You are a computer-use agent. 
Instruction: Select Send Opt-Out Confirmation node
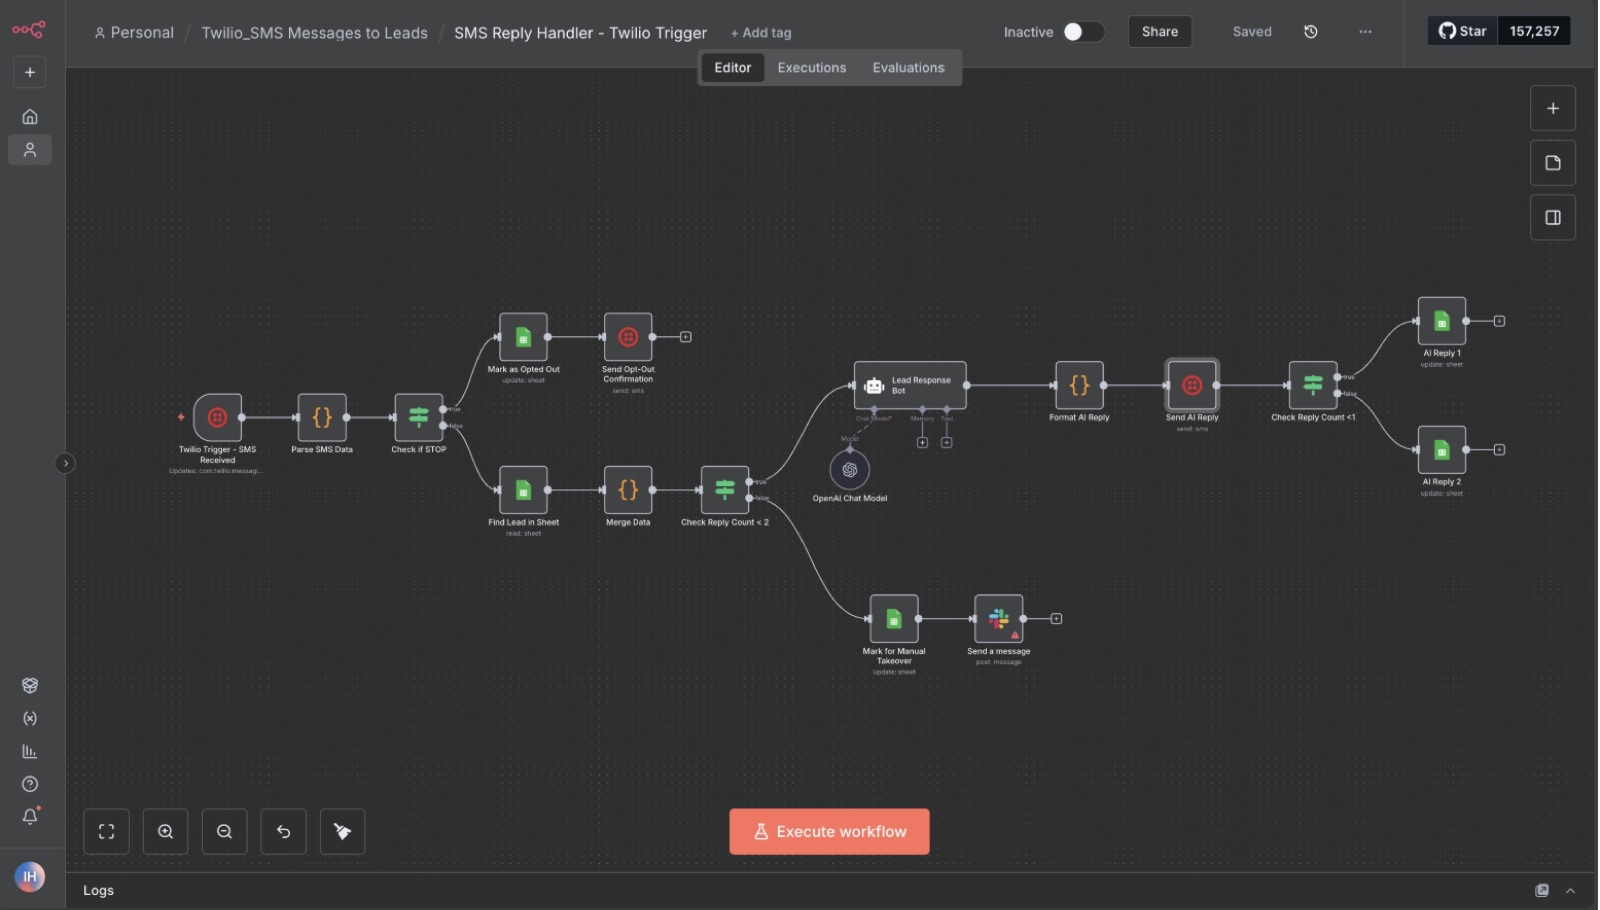coord(628,337)
